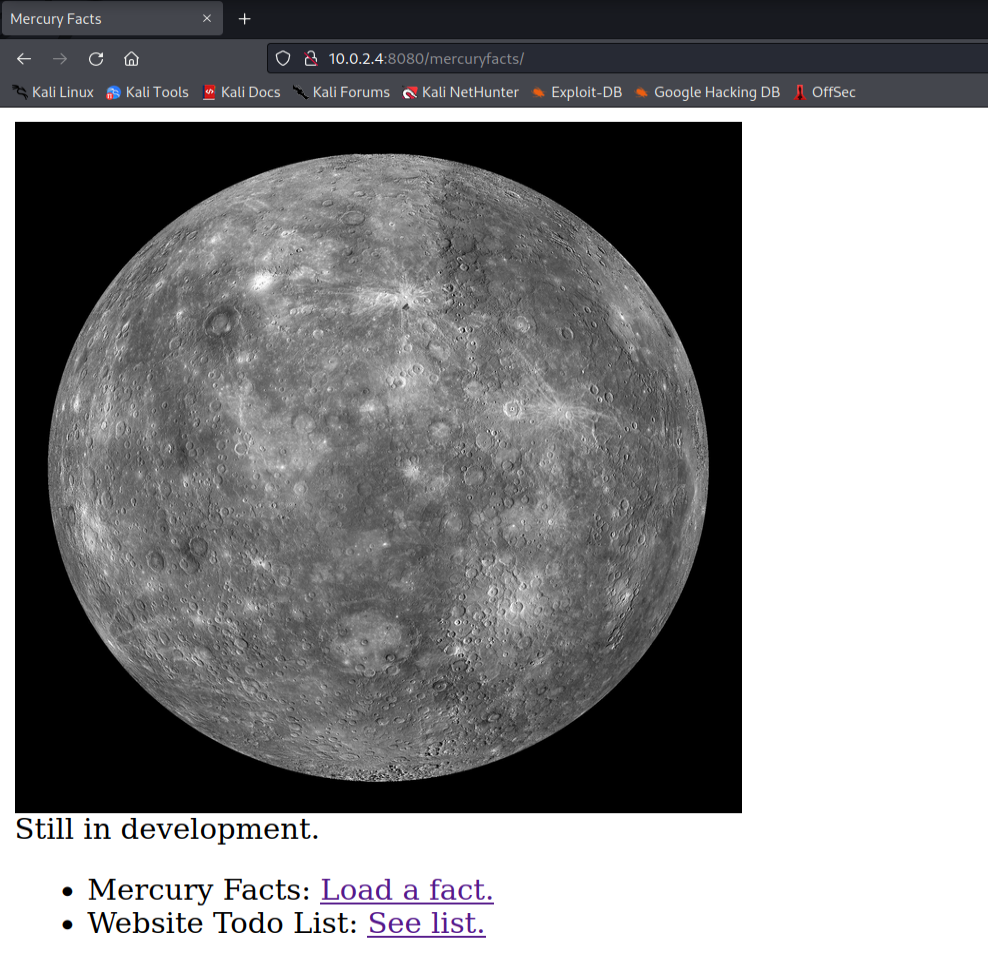Select the Mercury Facts browser tab
This screenshot has width=988, height=957.
pyautogui.click(x=100, y=18)
